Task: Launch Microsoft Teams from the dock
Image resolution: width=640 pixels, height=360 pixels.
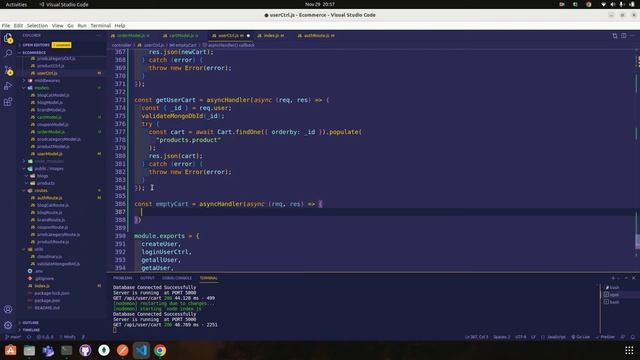Action: (48, 350)
